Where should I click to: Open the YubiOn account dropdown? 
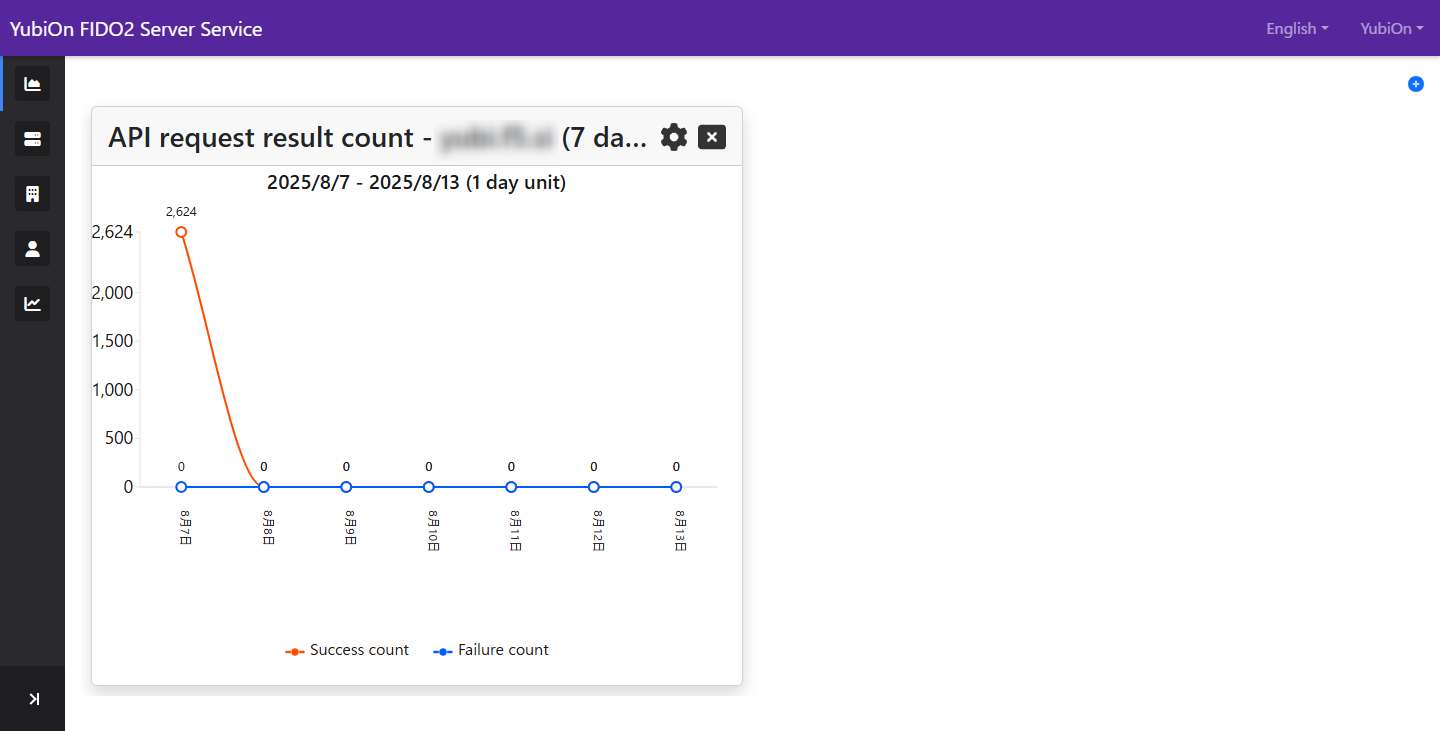click(x=1392, y=29)
